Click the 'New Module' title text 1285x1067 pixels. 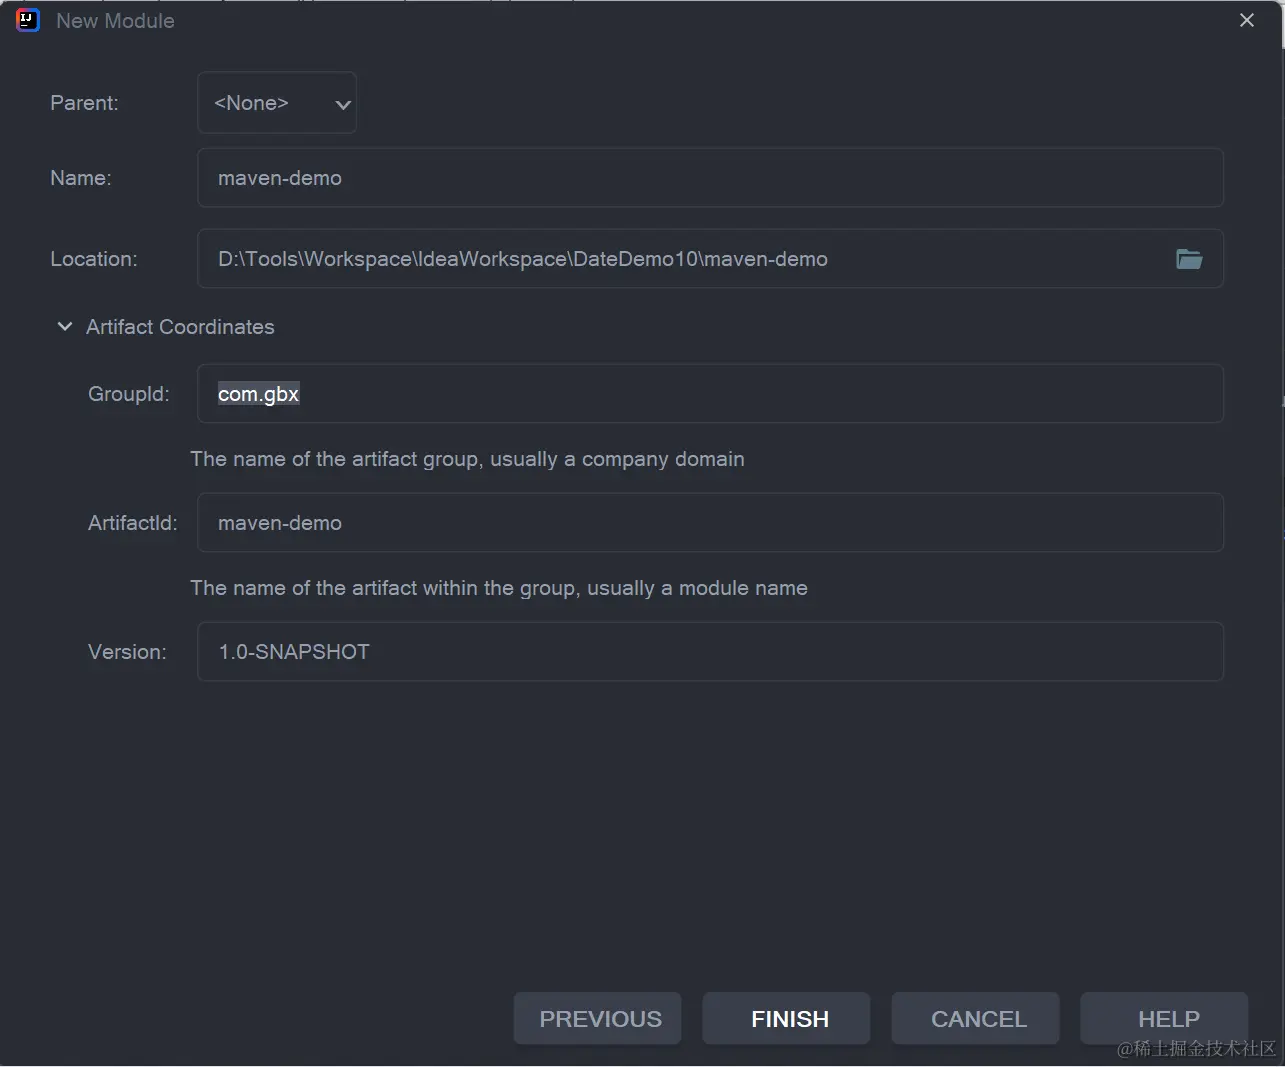[x=115, y=21]
